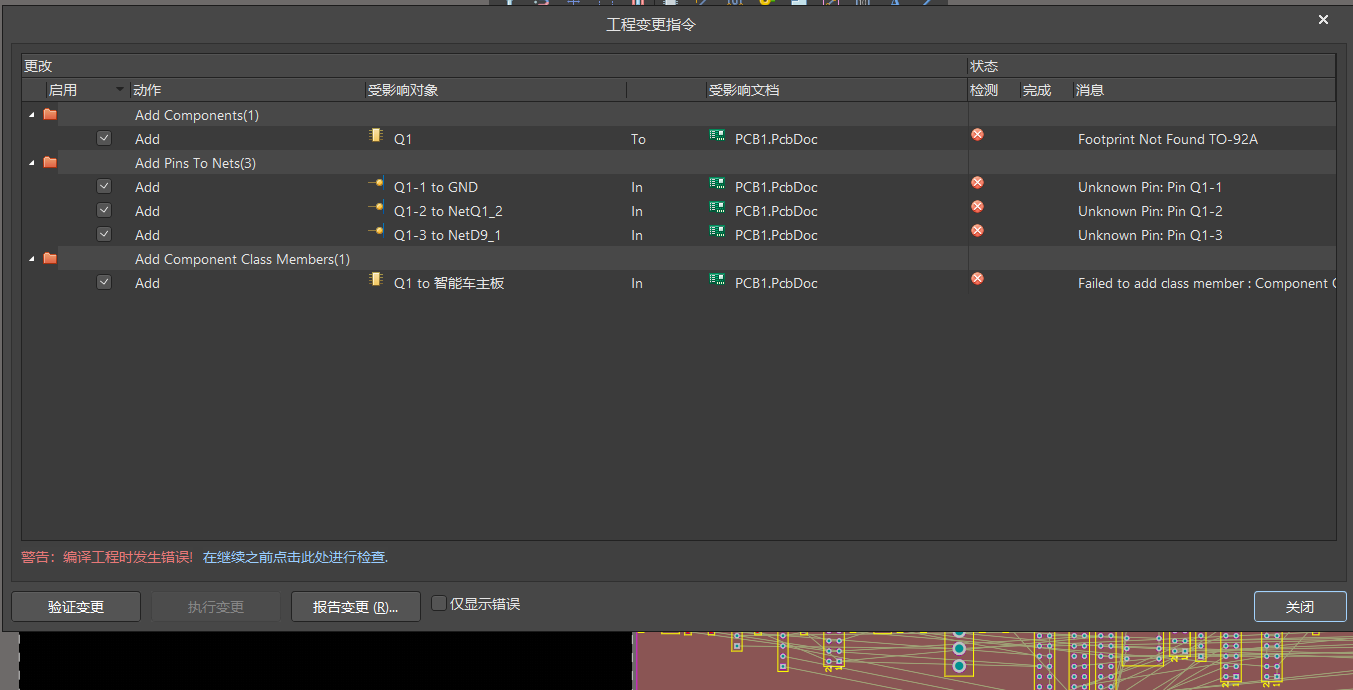The image size is (1353, 690).
Task: Click the 受影响对象 column header
Action: click(x=496, y=90)
